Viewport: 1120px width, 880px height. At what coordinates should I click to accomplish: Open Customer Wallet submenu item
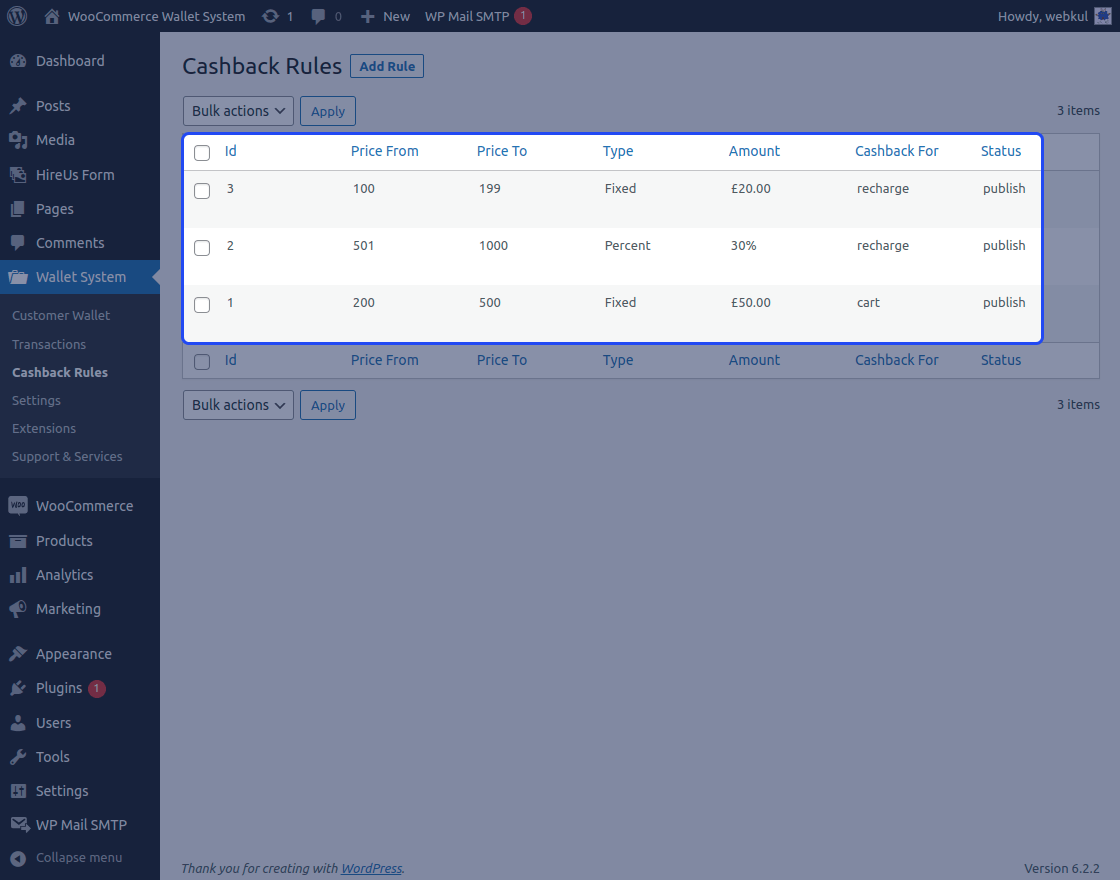[x=61, y=316]
